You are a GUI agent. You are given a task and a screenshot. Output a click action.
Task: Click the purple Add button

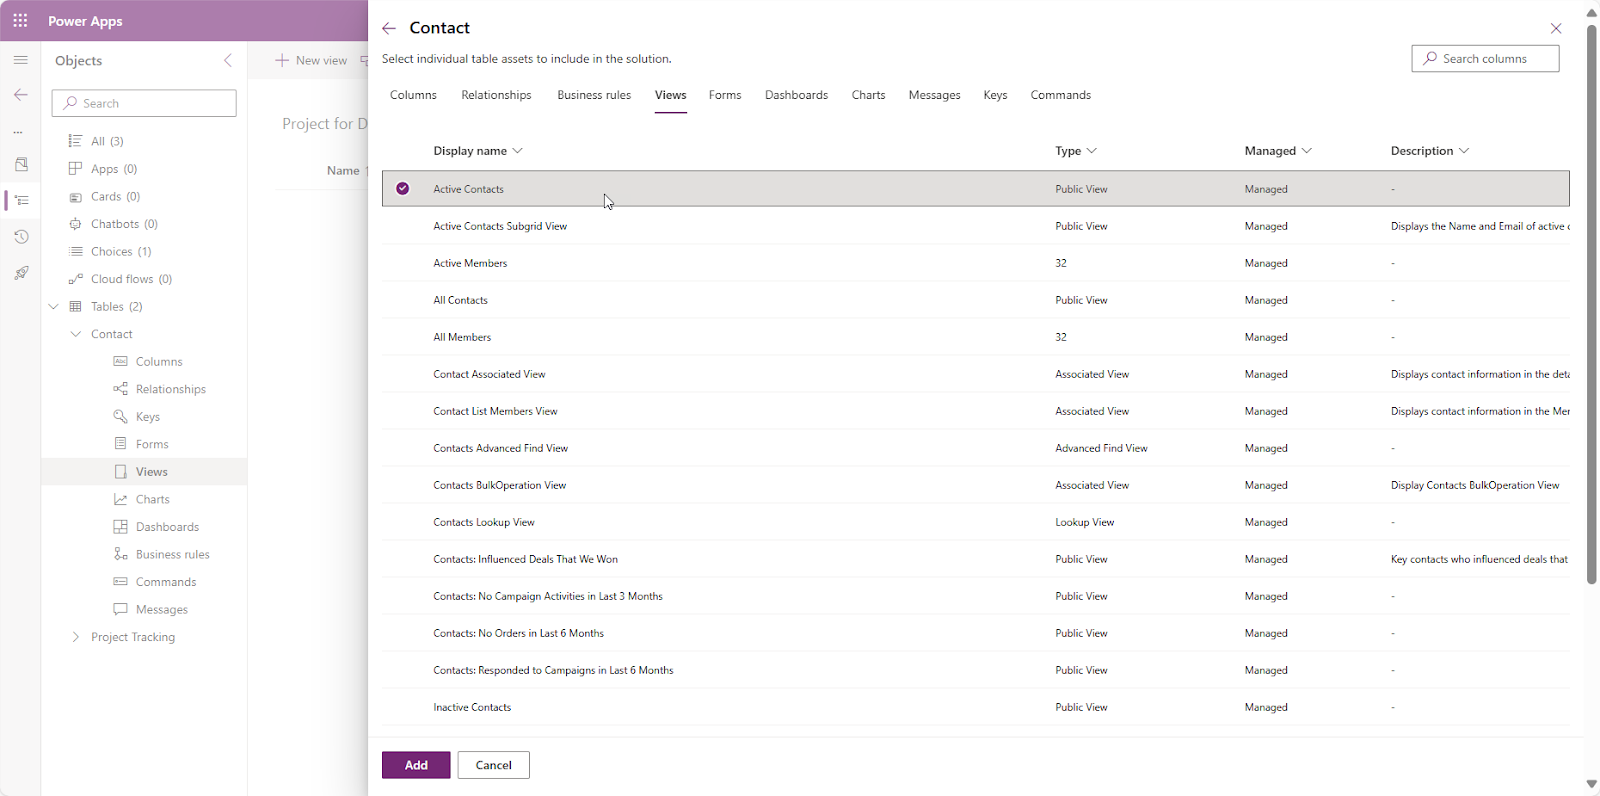[x=416, y=765]
